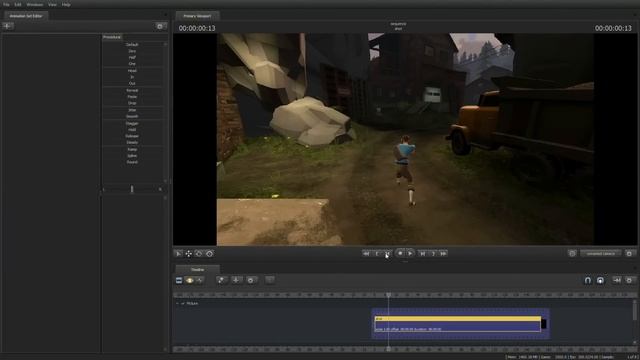Apply the Stagger procedural preset
The height and width of the screenshot is (360, 640).
[132, 123]
